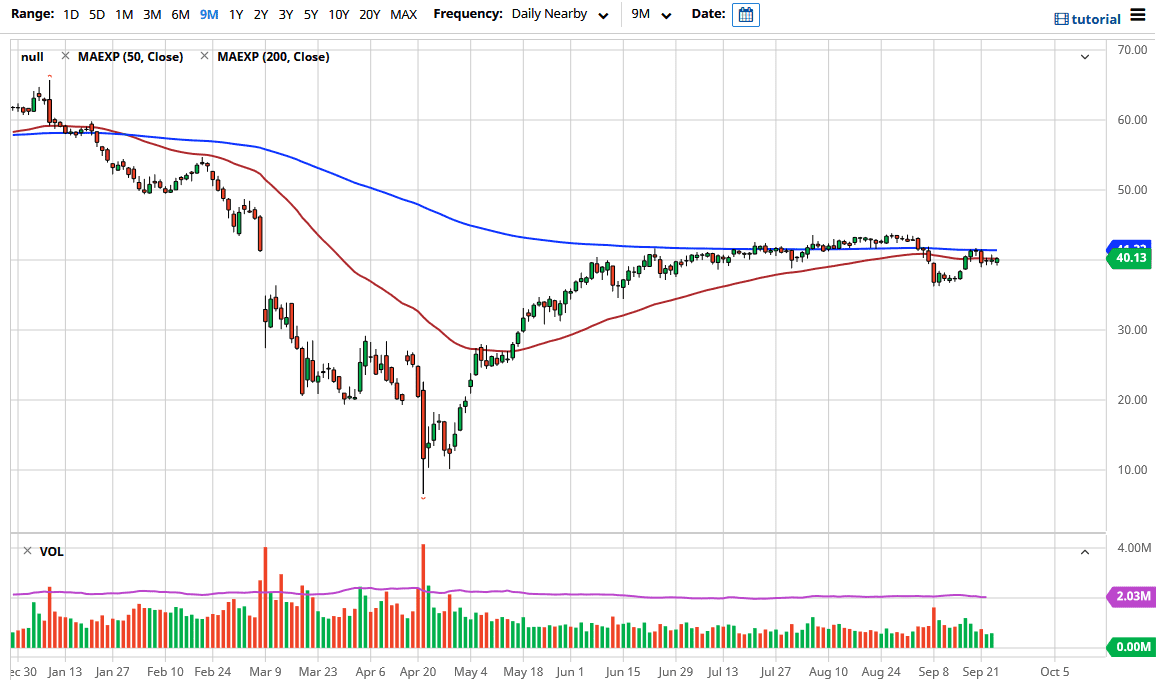
Task: Collapse the main chart pane chevron
Action: tap(1084, 57)
